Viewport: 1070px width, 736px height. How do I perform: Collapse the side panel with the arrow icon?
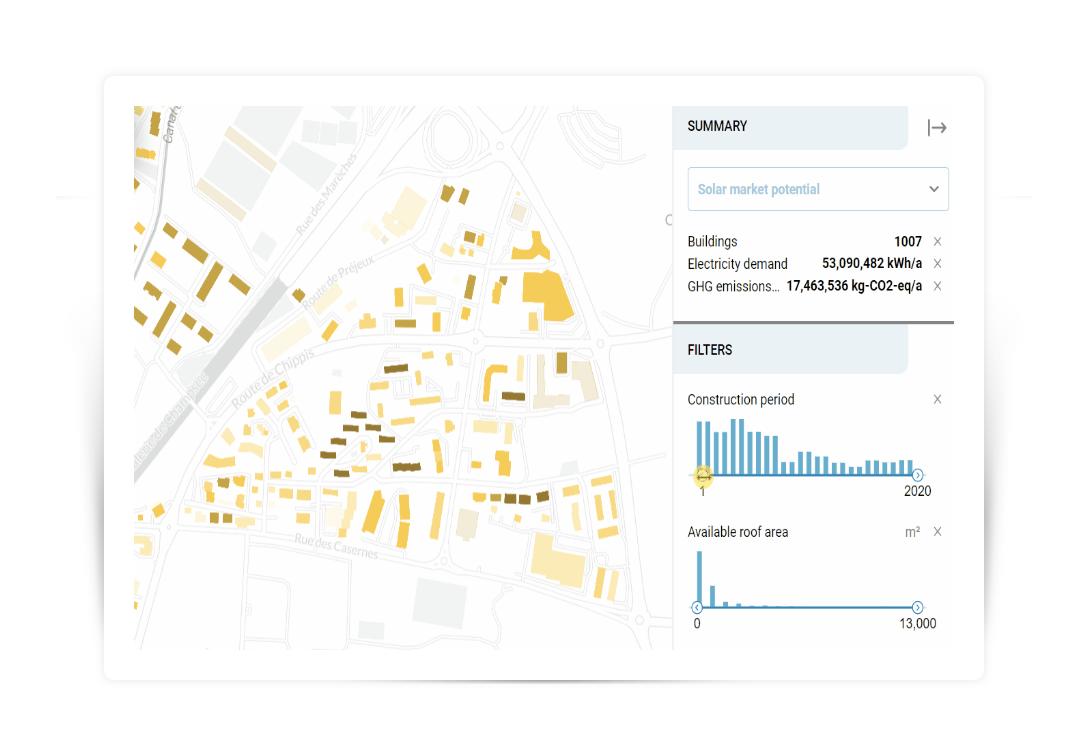coord(936,127)
